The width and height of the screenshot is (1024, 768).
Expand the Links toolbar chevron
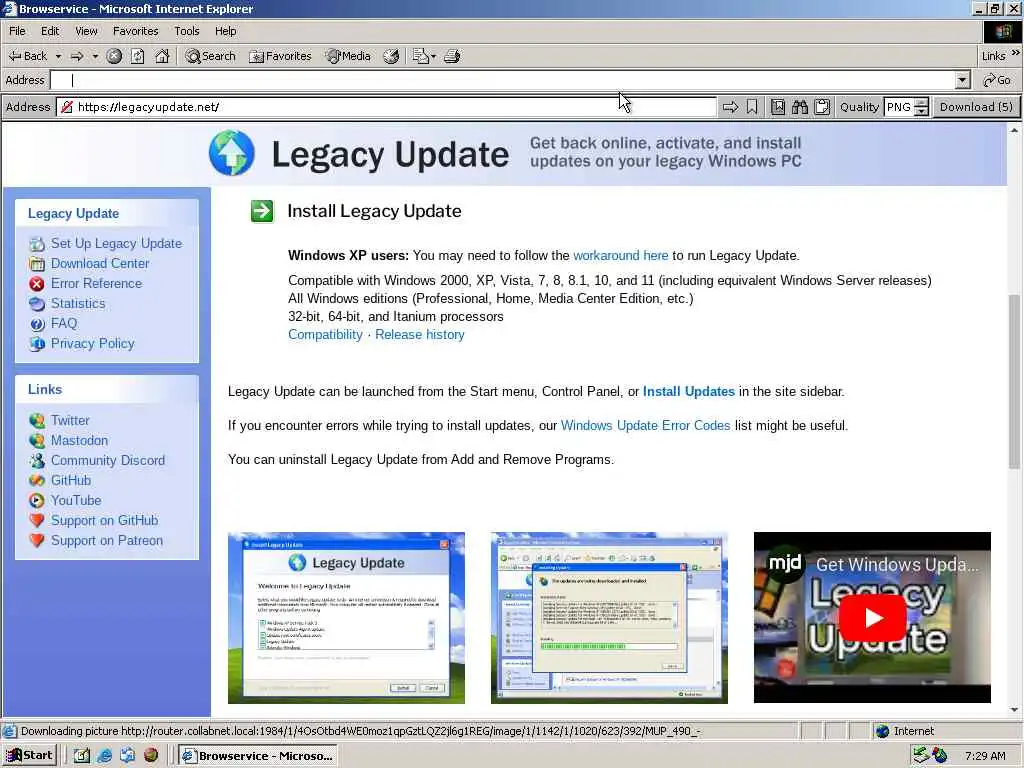click(1016, 53)
